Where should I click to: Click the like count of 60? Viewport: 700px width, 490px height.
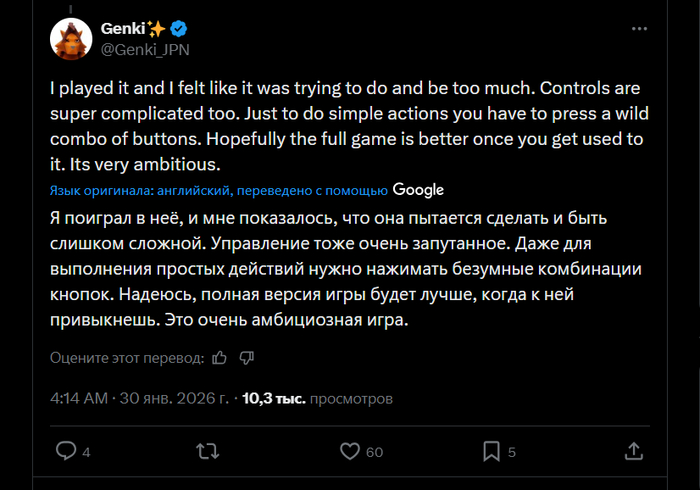pos(374,452)
